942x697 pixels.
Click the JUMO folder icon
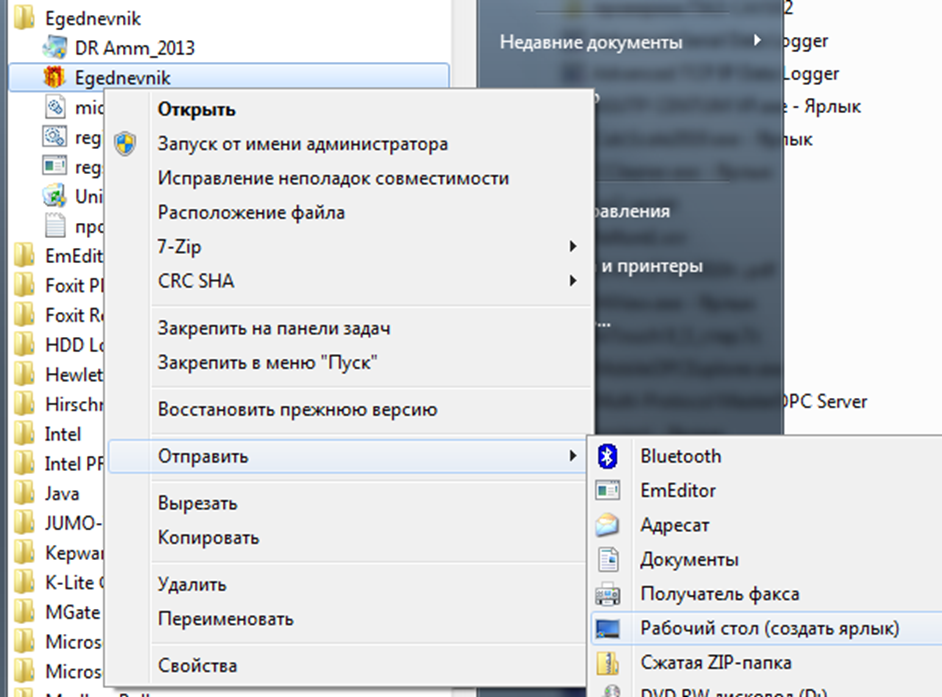[x=25, y=523]
